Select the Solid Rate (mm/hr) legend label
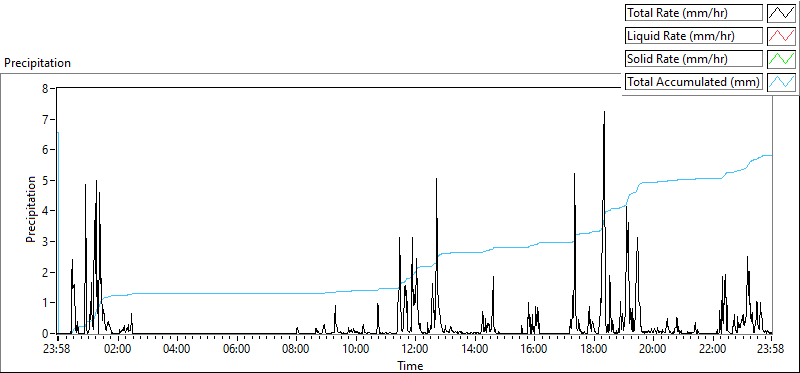The height and width of the screenshot is (373, 800). point(693,59)
